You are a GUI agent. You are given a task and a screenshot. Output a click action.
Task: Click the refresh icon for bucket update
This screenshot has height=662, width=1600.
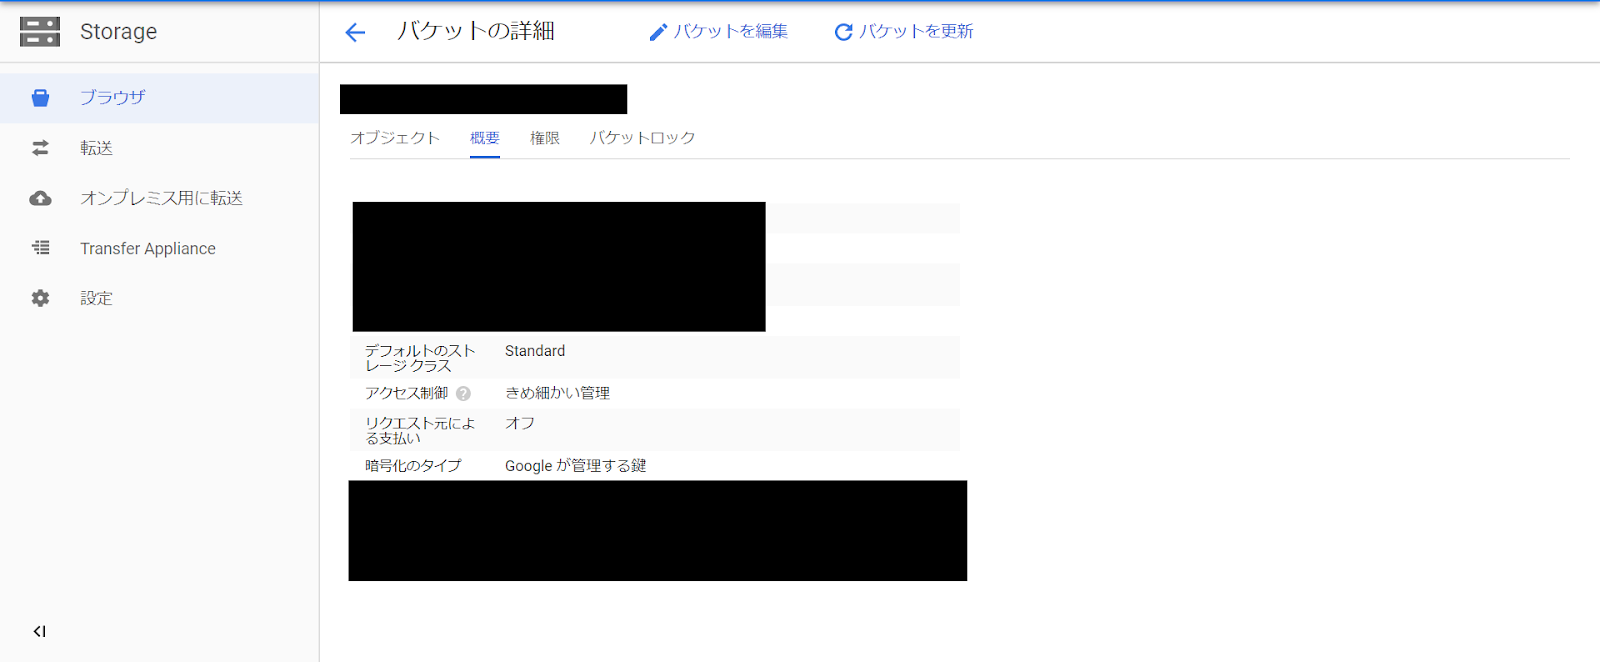[843, 33]
